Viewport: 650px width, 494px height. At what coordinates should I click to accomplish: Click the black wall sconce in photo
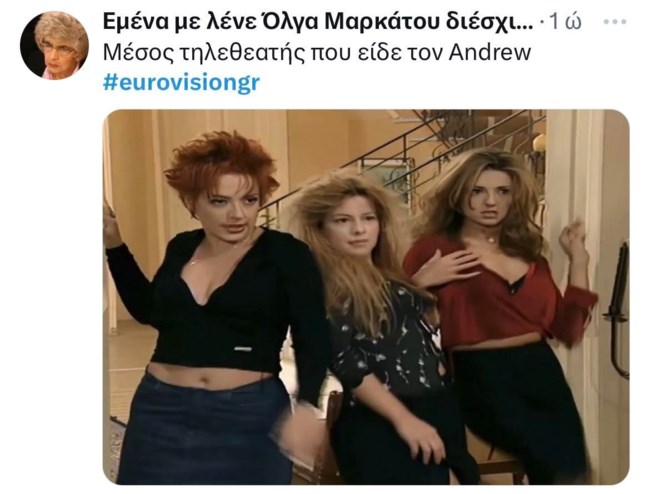pos(617,309)
